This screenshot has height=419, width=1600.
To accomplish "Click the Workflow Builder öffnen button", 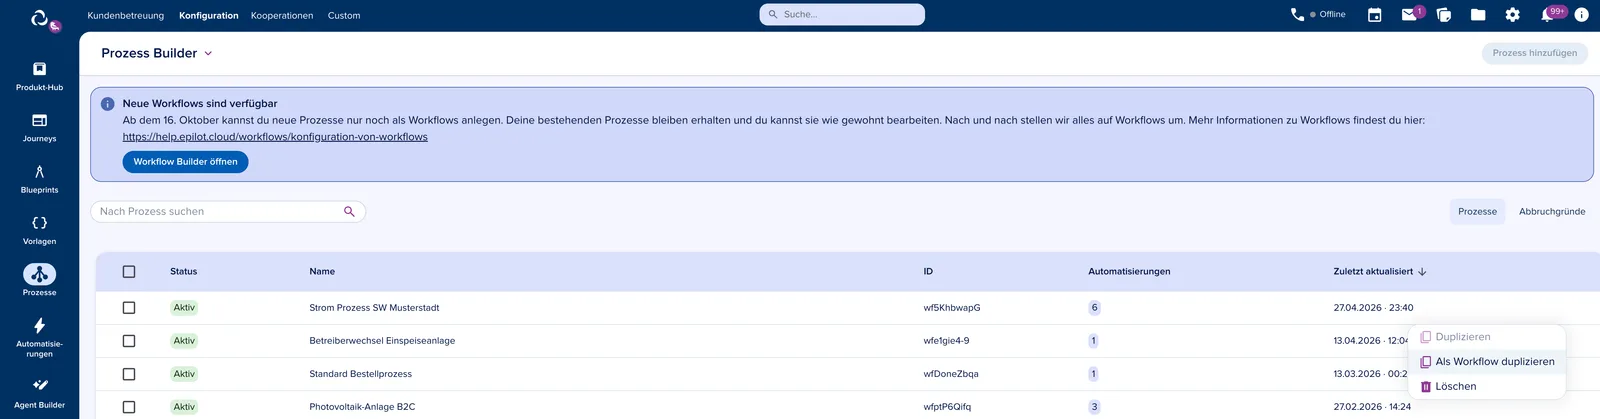I will pyautogui.click(x=185, y=162).
